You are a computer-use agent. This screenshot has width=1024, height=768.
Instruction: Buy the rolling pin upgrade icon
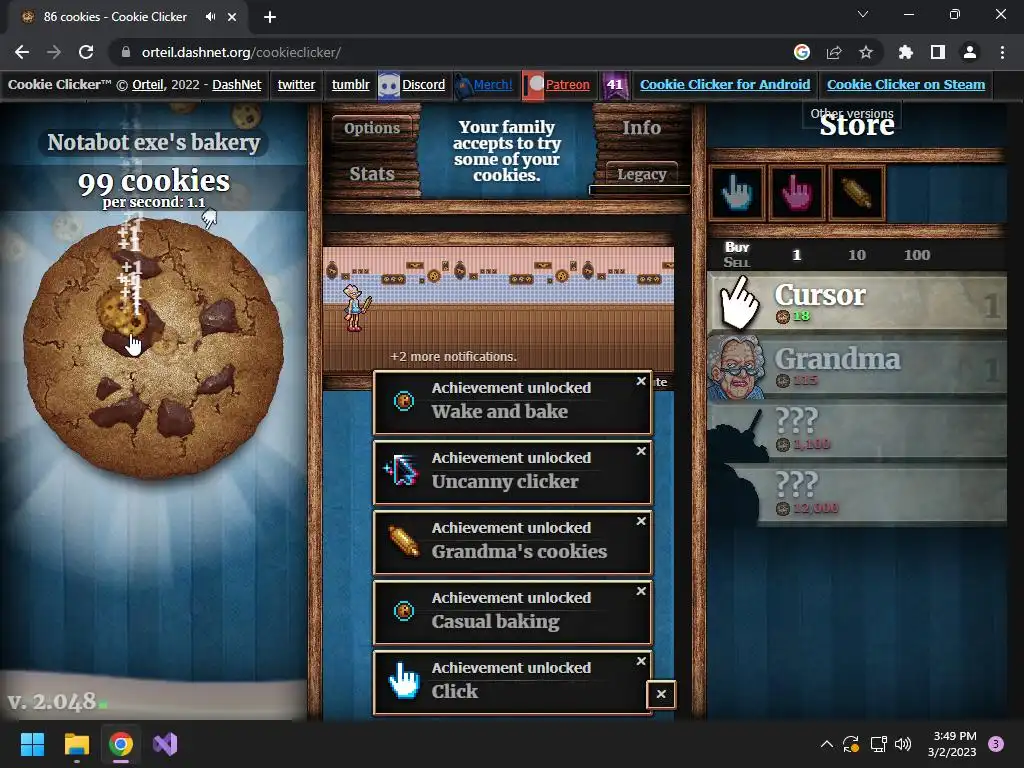[x=856, y=193]
